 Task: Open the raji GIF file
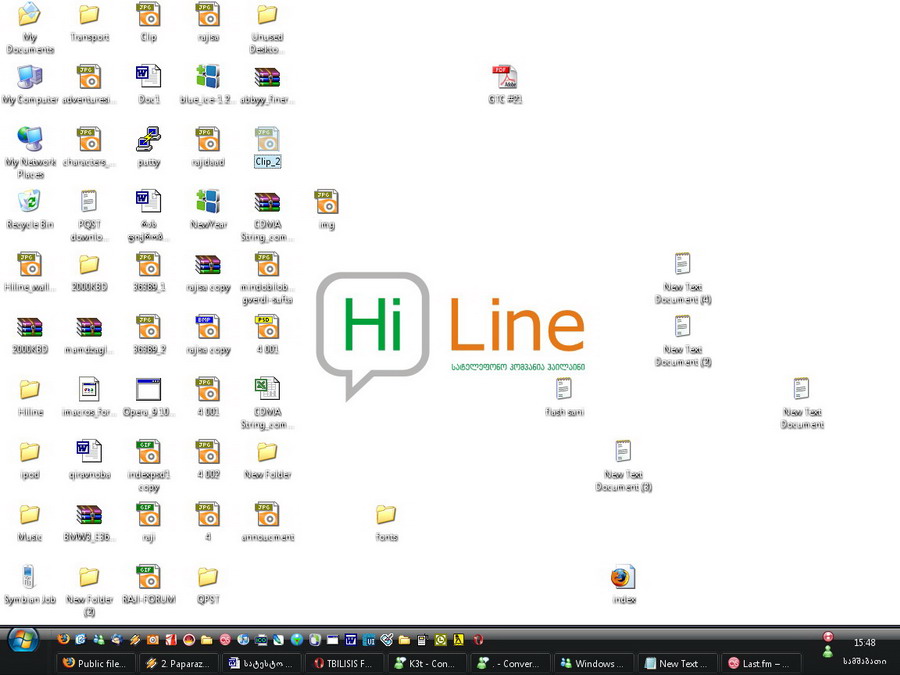pos(149,515)
